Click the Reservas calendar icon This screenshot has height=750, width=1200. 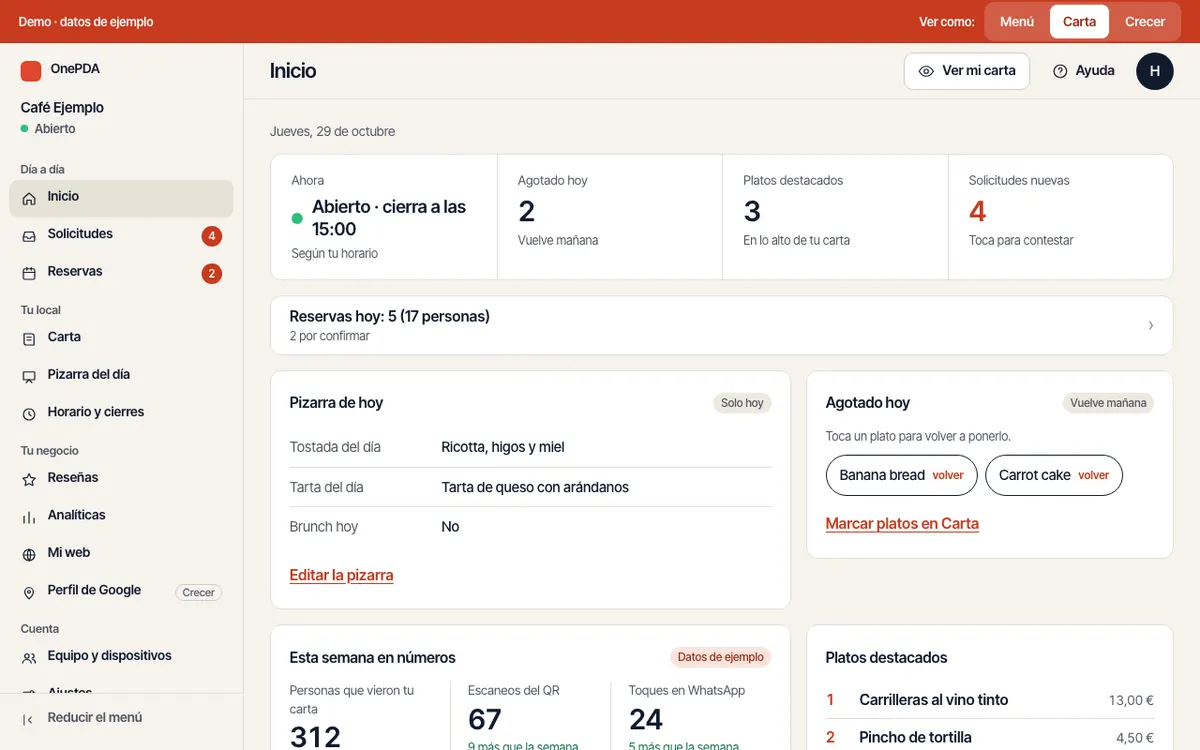[29, 273]
